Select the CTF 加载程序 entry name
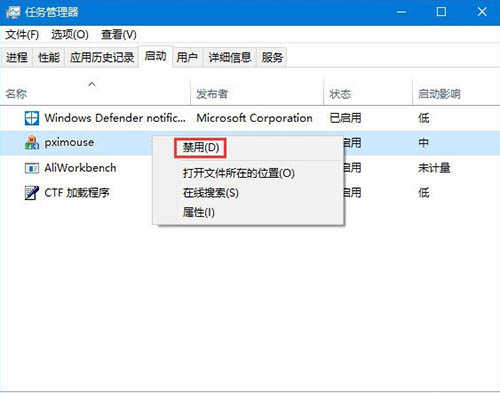The image size is (500, 393). pyautogui.click(x=77, y=193)
